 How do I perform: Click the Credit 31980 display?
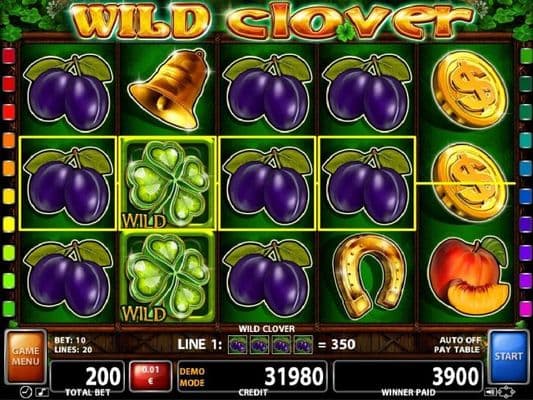pyautogui.click(x=252, y=377)
